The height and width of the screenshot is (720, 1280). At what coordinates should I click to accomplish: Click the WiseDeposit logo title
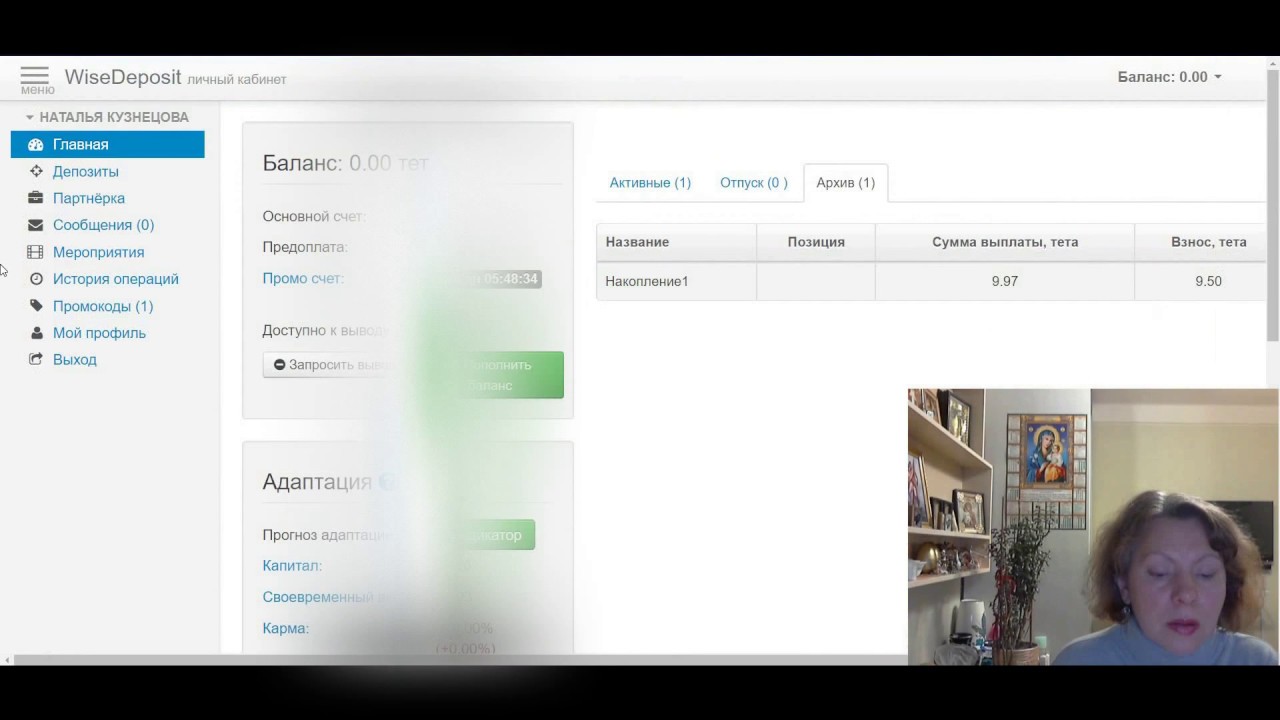[x=123, y=77]
